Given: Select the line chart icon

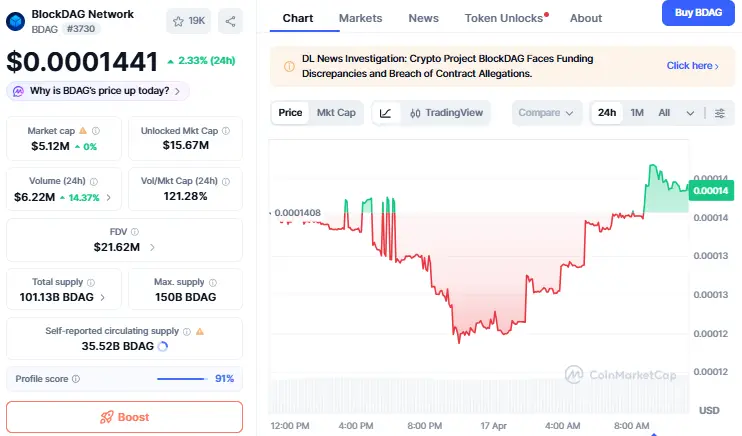Looking at the screenshot, I should (386, 113).
